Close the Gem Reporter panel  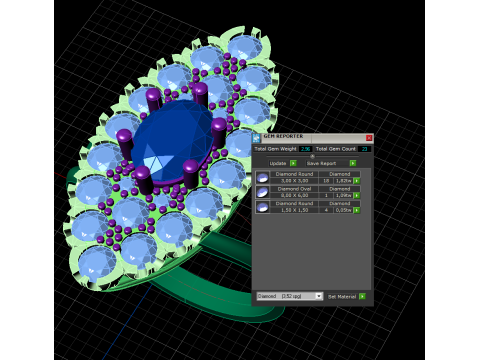tap(369, 138)
